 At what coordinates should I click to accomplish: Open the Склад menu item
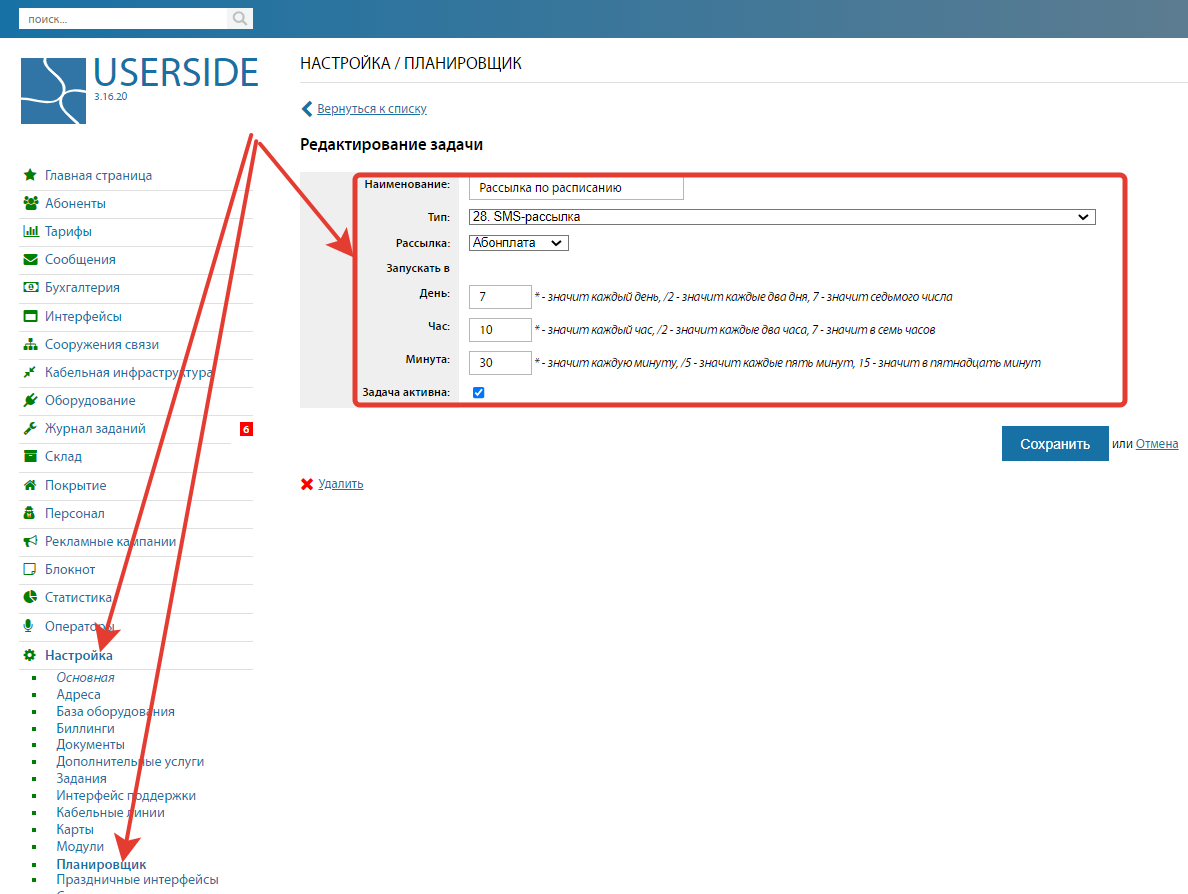click(x=63, y=456)
